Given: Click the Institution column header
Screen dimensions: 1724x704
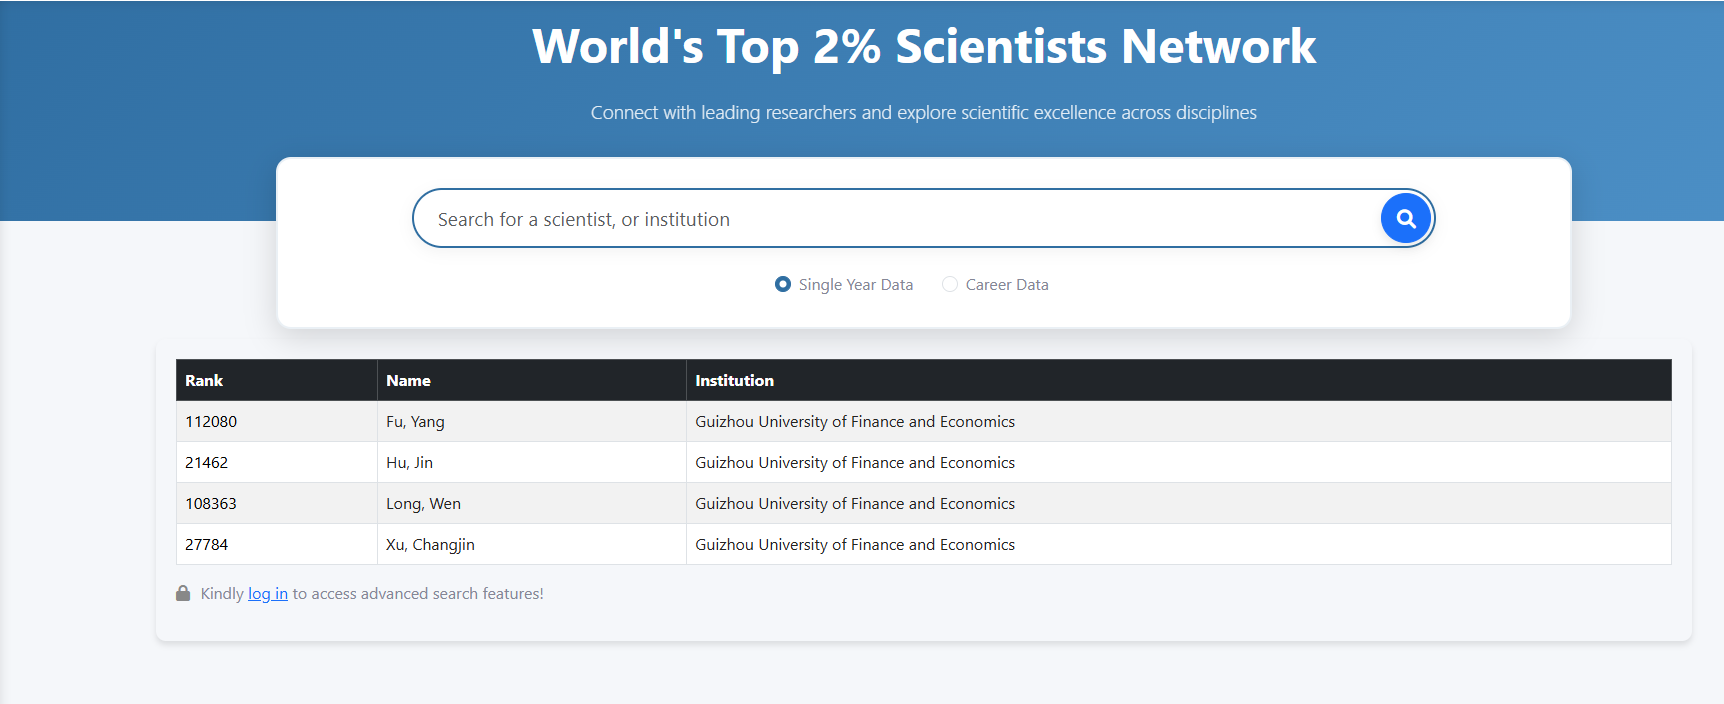Looking at the screenshot, I should [734, 380].
